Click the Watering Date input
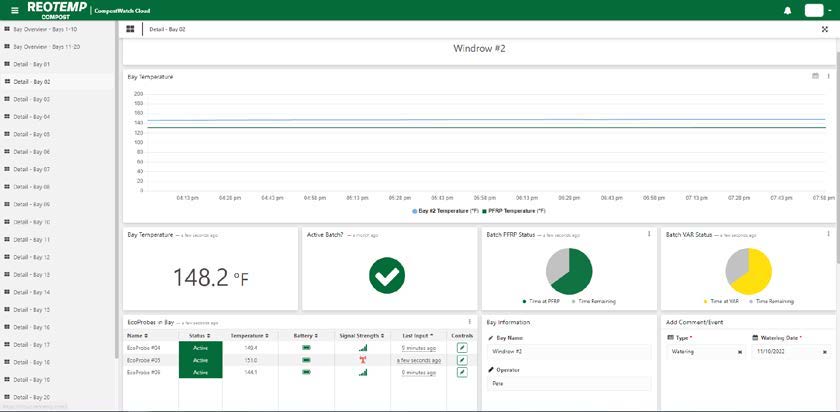Image resolution: width=840 pixels, height=412 pixels. [x=791, y=352]
